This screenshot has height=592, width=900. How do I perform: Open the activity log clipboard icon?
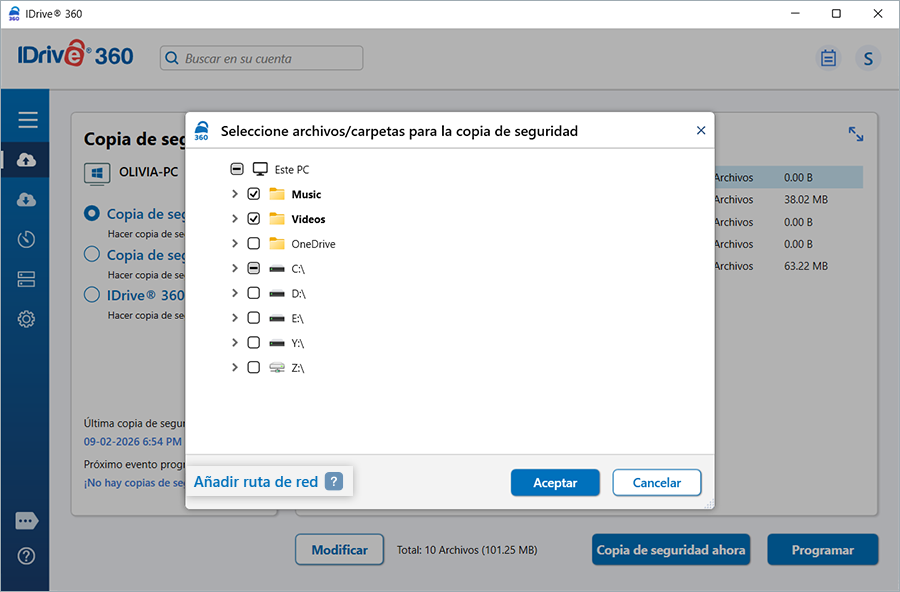click(828, 58)
